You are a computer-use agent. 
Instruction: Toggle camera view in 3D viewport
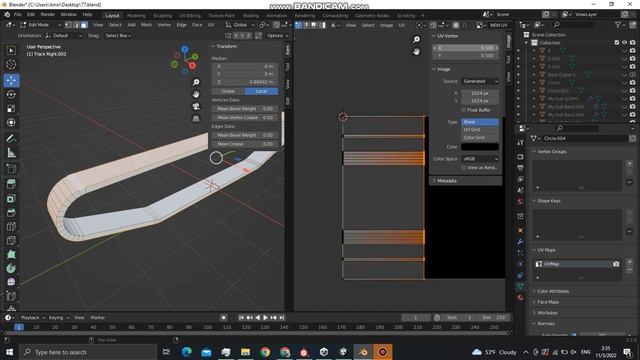pos(196,106)
